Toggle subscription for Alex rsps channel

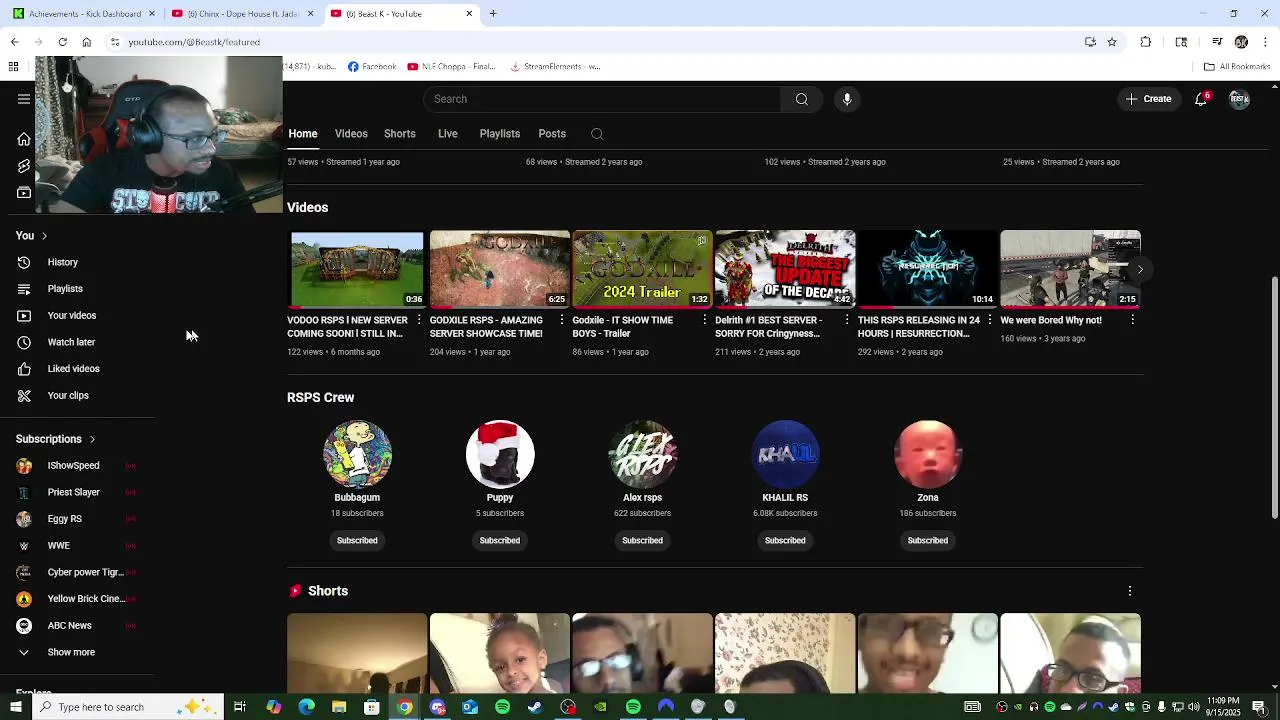pyautogui.click(x=642, y=541)
